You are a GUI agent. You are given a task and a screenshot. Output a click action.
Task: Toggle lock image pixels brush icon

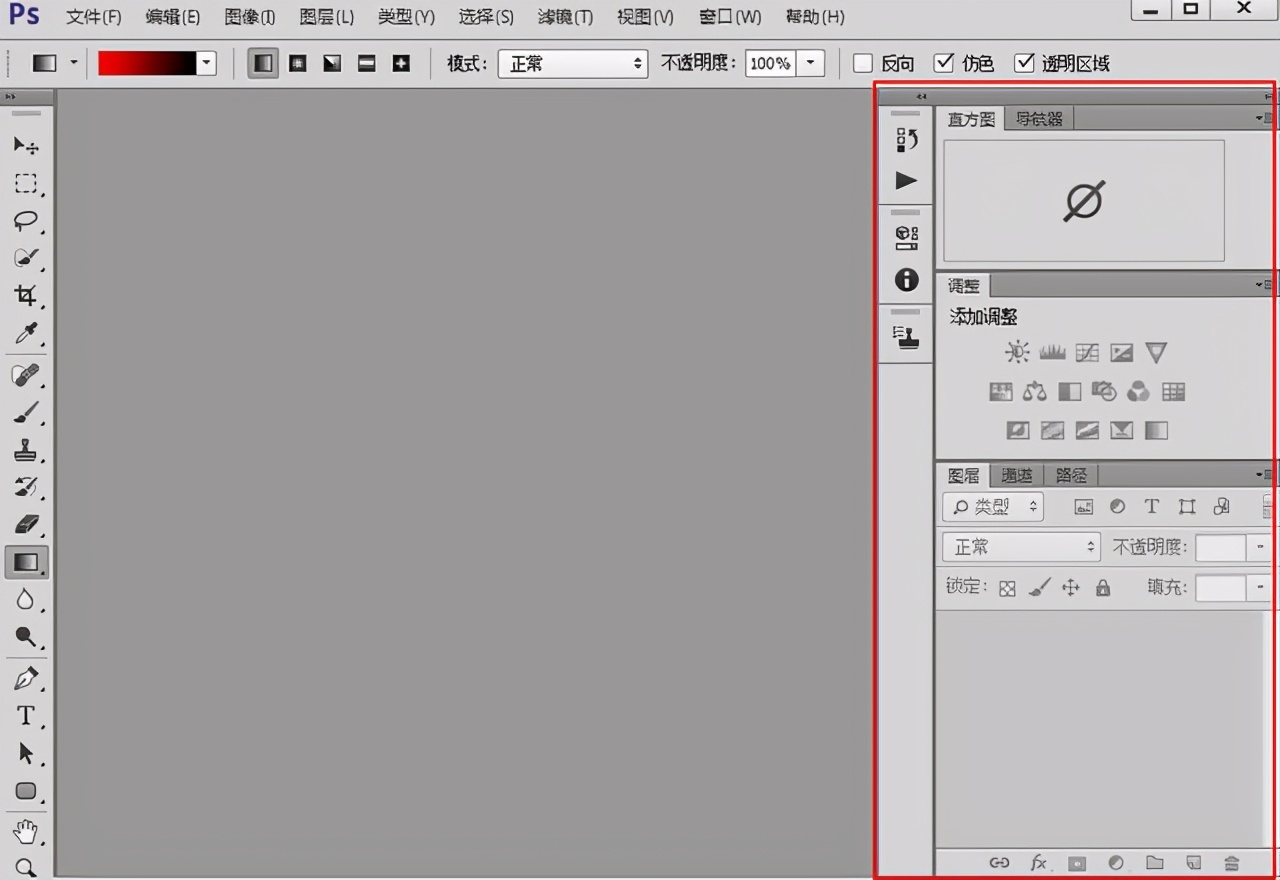(1039, 588)
